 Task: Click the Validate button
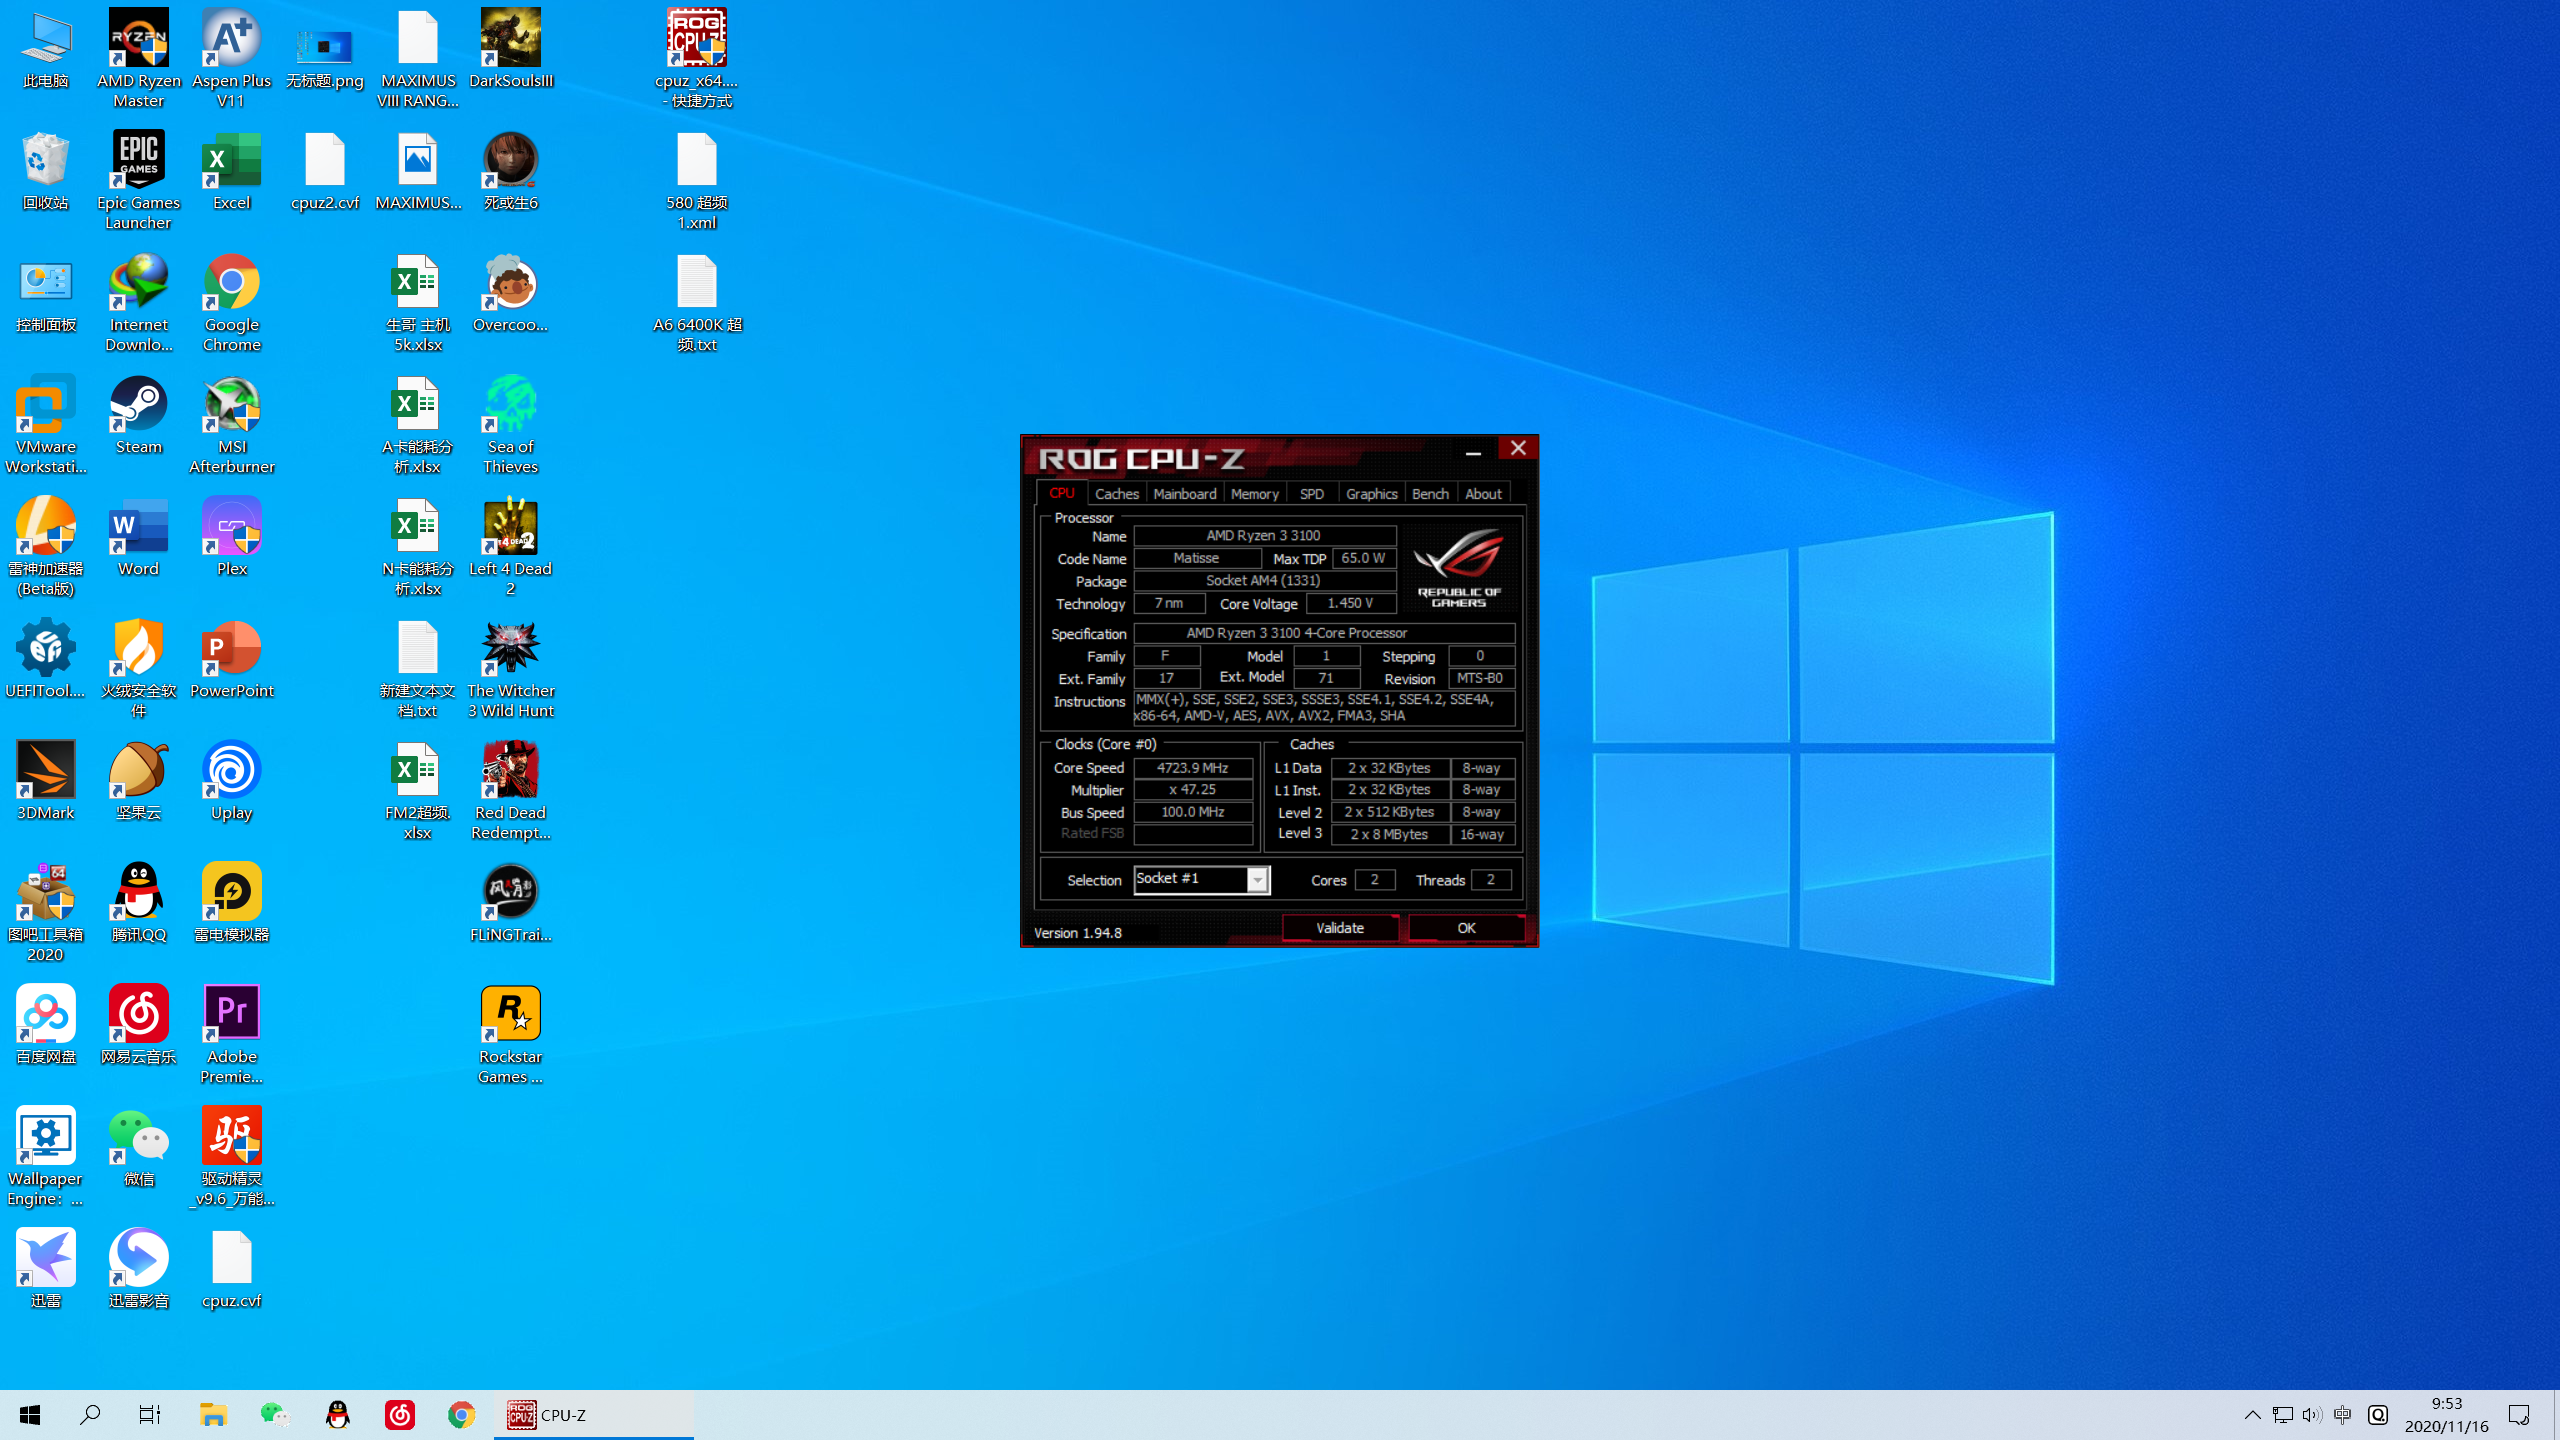[x=1340, y=928]
